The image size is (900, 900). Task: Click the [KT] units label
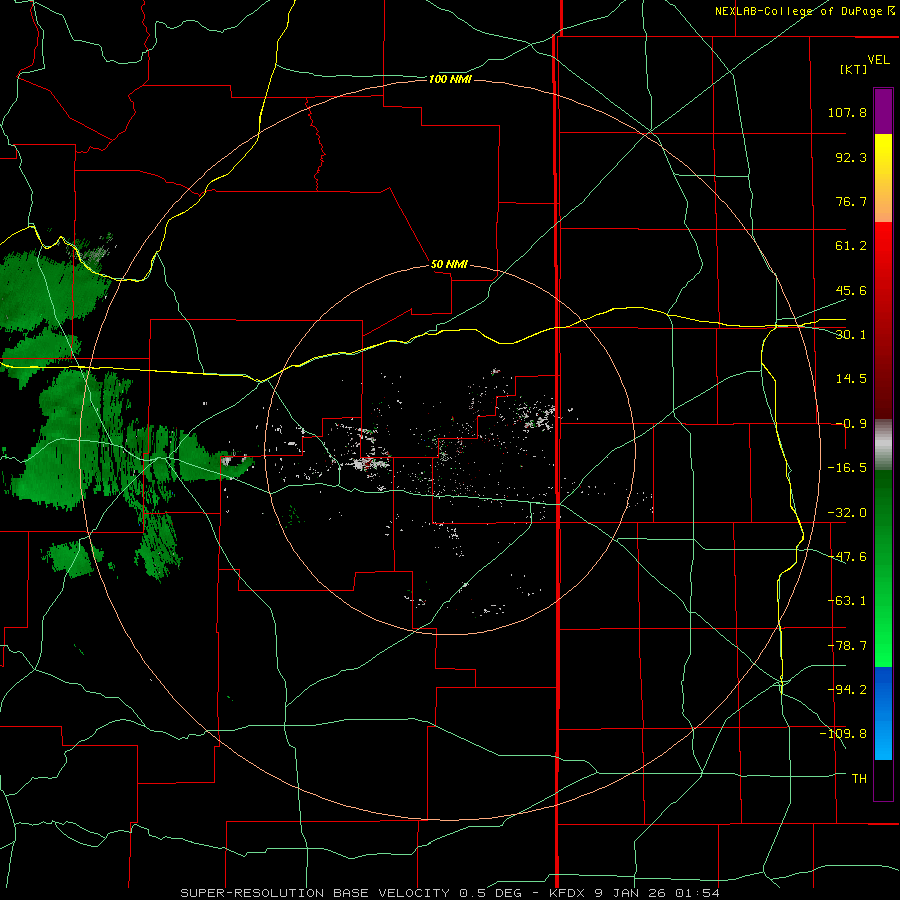[x=854, y=69]
